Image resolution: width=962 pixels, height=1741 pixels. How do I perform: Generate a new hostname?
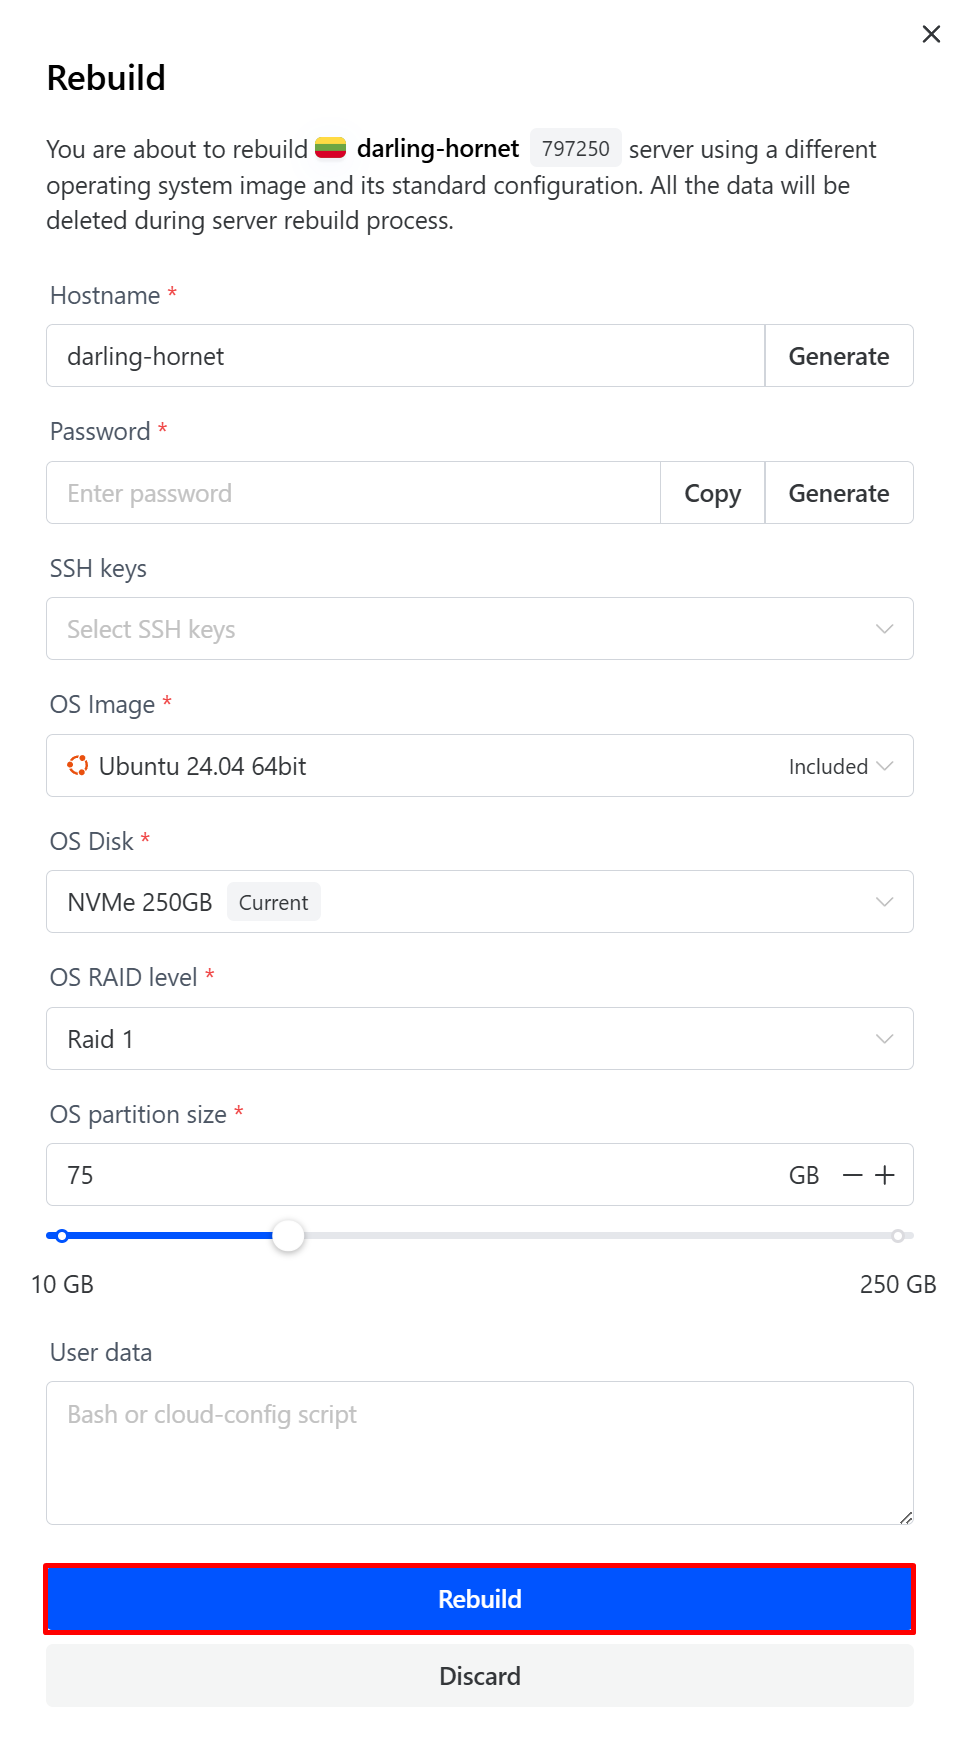(838, 356)
